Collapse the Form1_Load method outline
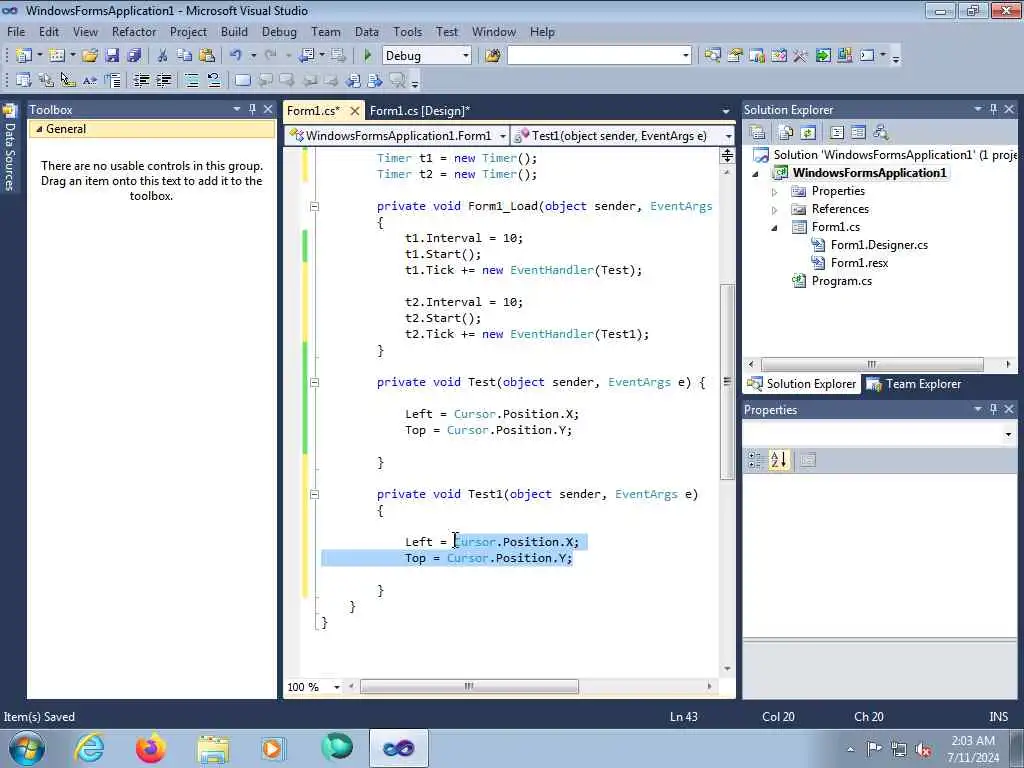 [x=314, y=206]
